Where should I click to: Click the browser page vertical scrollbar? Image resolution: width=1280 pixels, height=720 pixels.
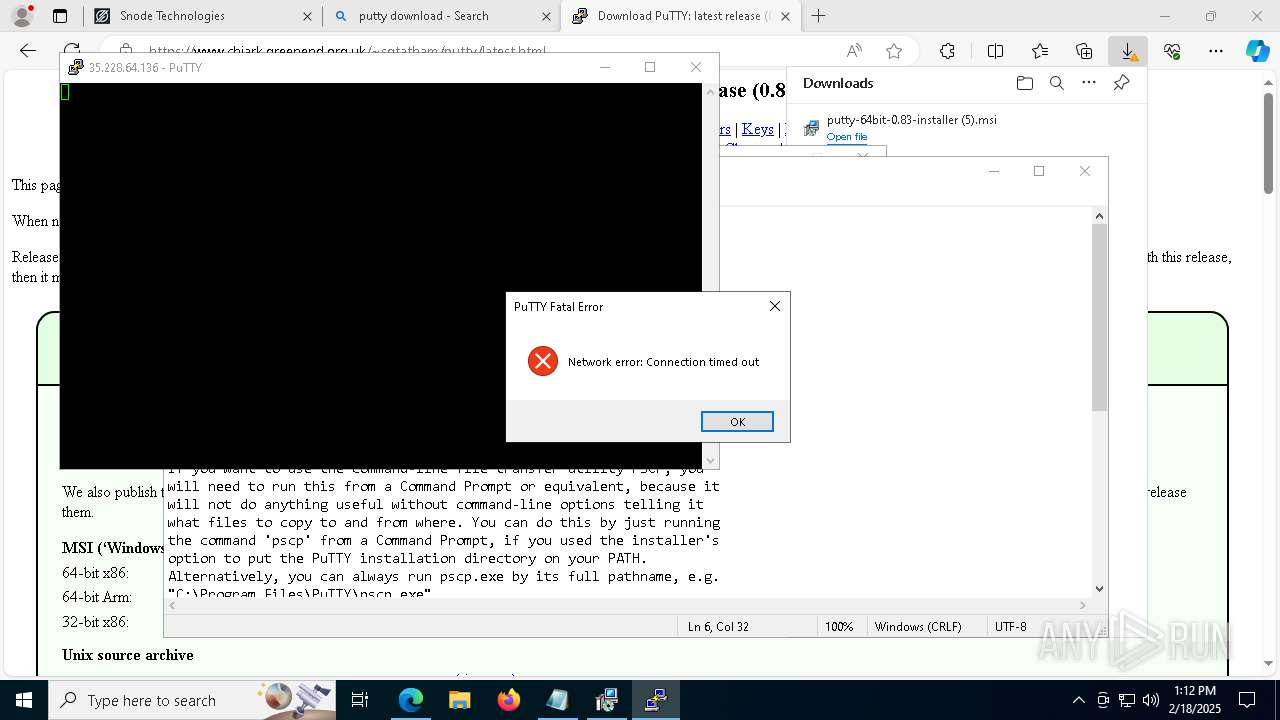click(1268, 143)
